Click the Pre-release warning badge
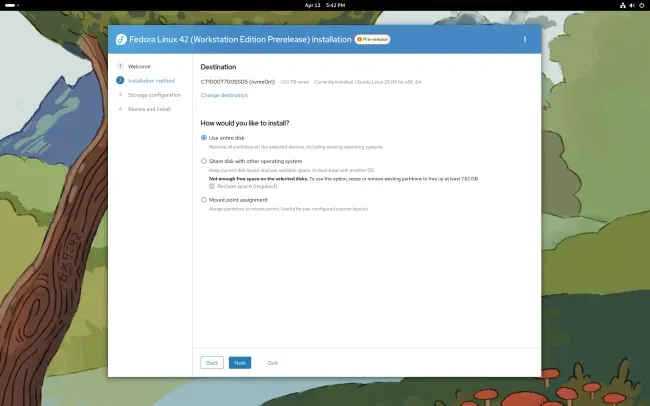The image size is (650, 406). click(372, 39)
